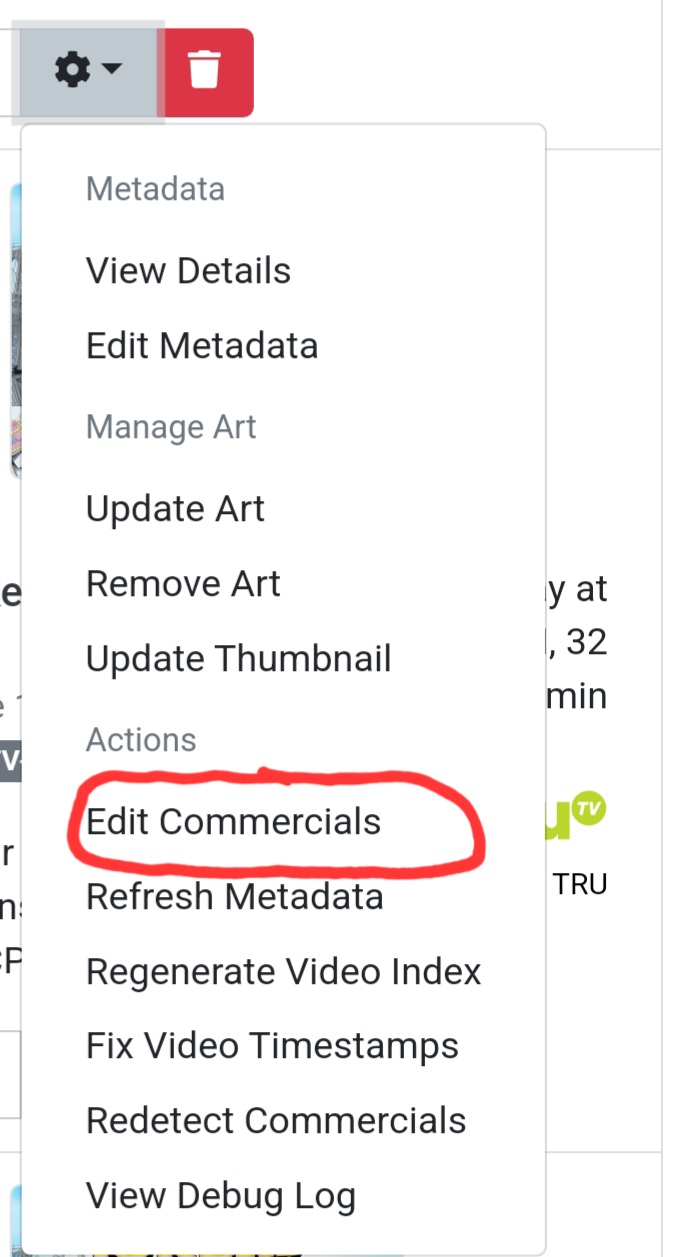
Task: Choose Fix Video Timestamps
Action: 272,1047
